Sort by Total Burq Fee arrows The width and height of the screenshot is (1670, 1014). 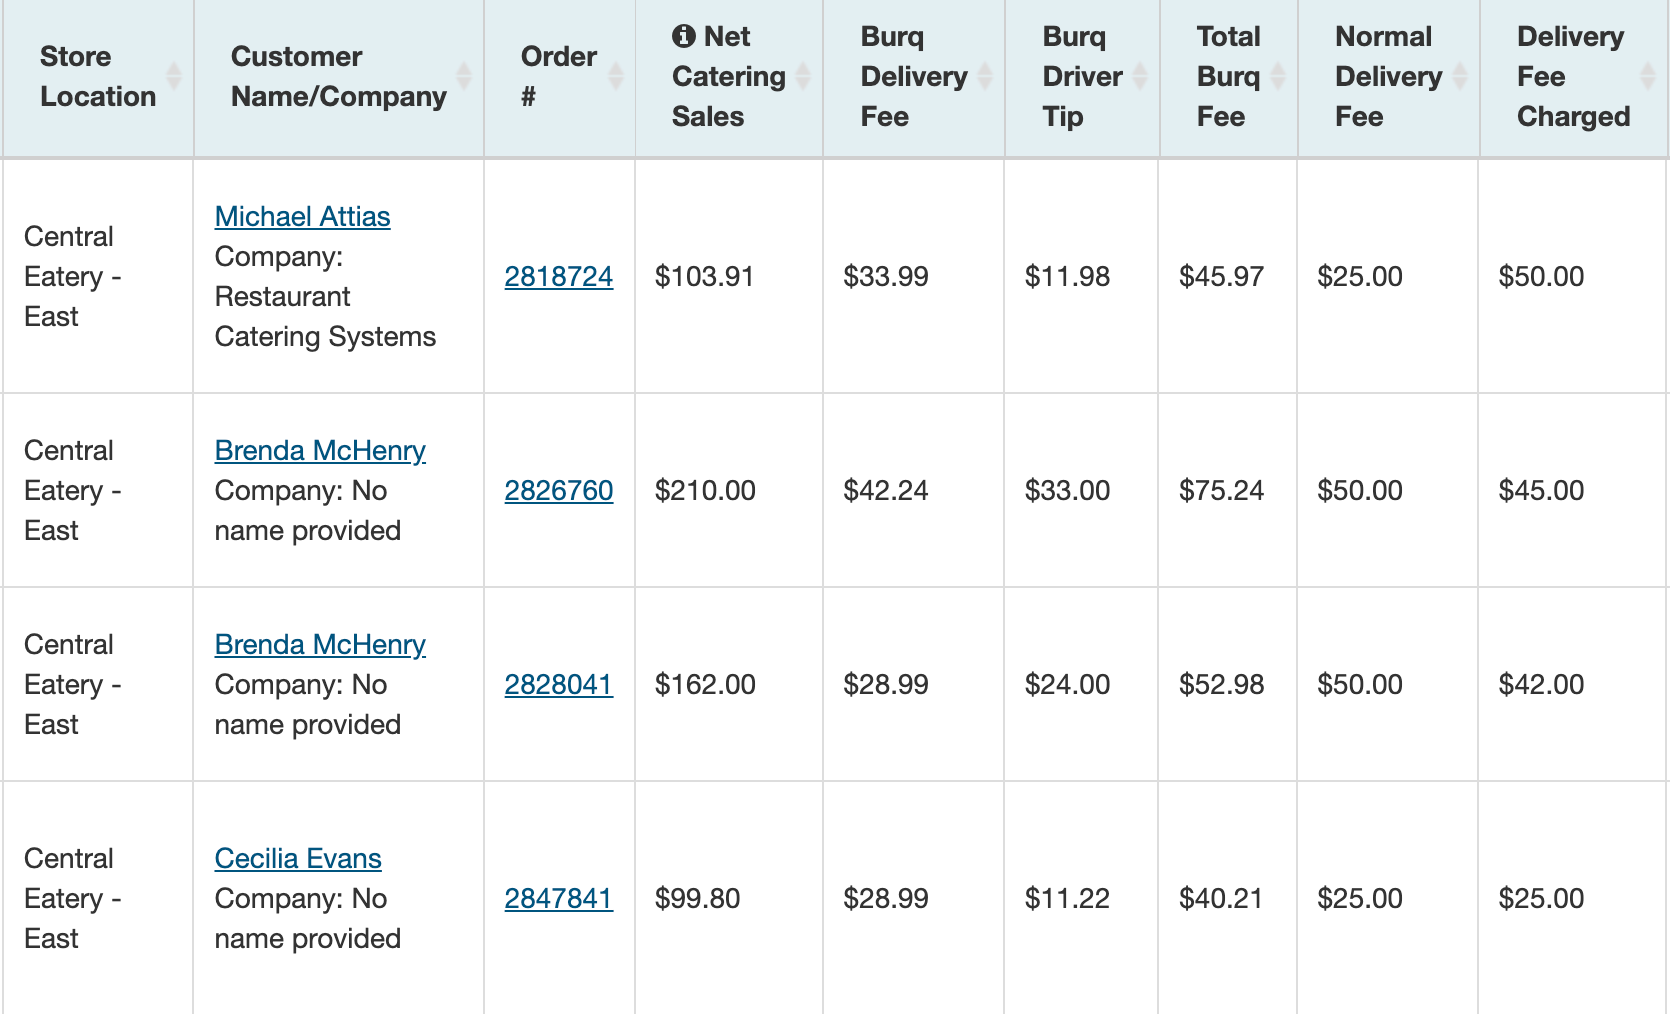tap(1278, 76)
